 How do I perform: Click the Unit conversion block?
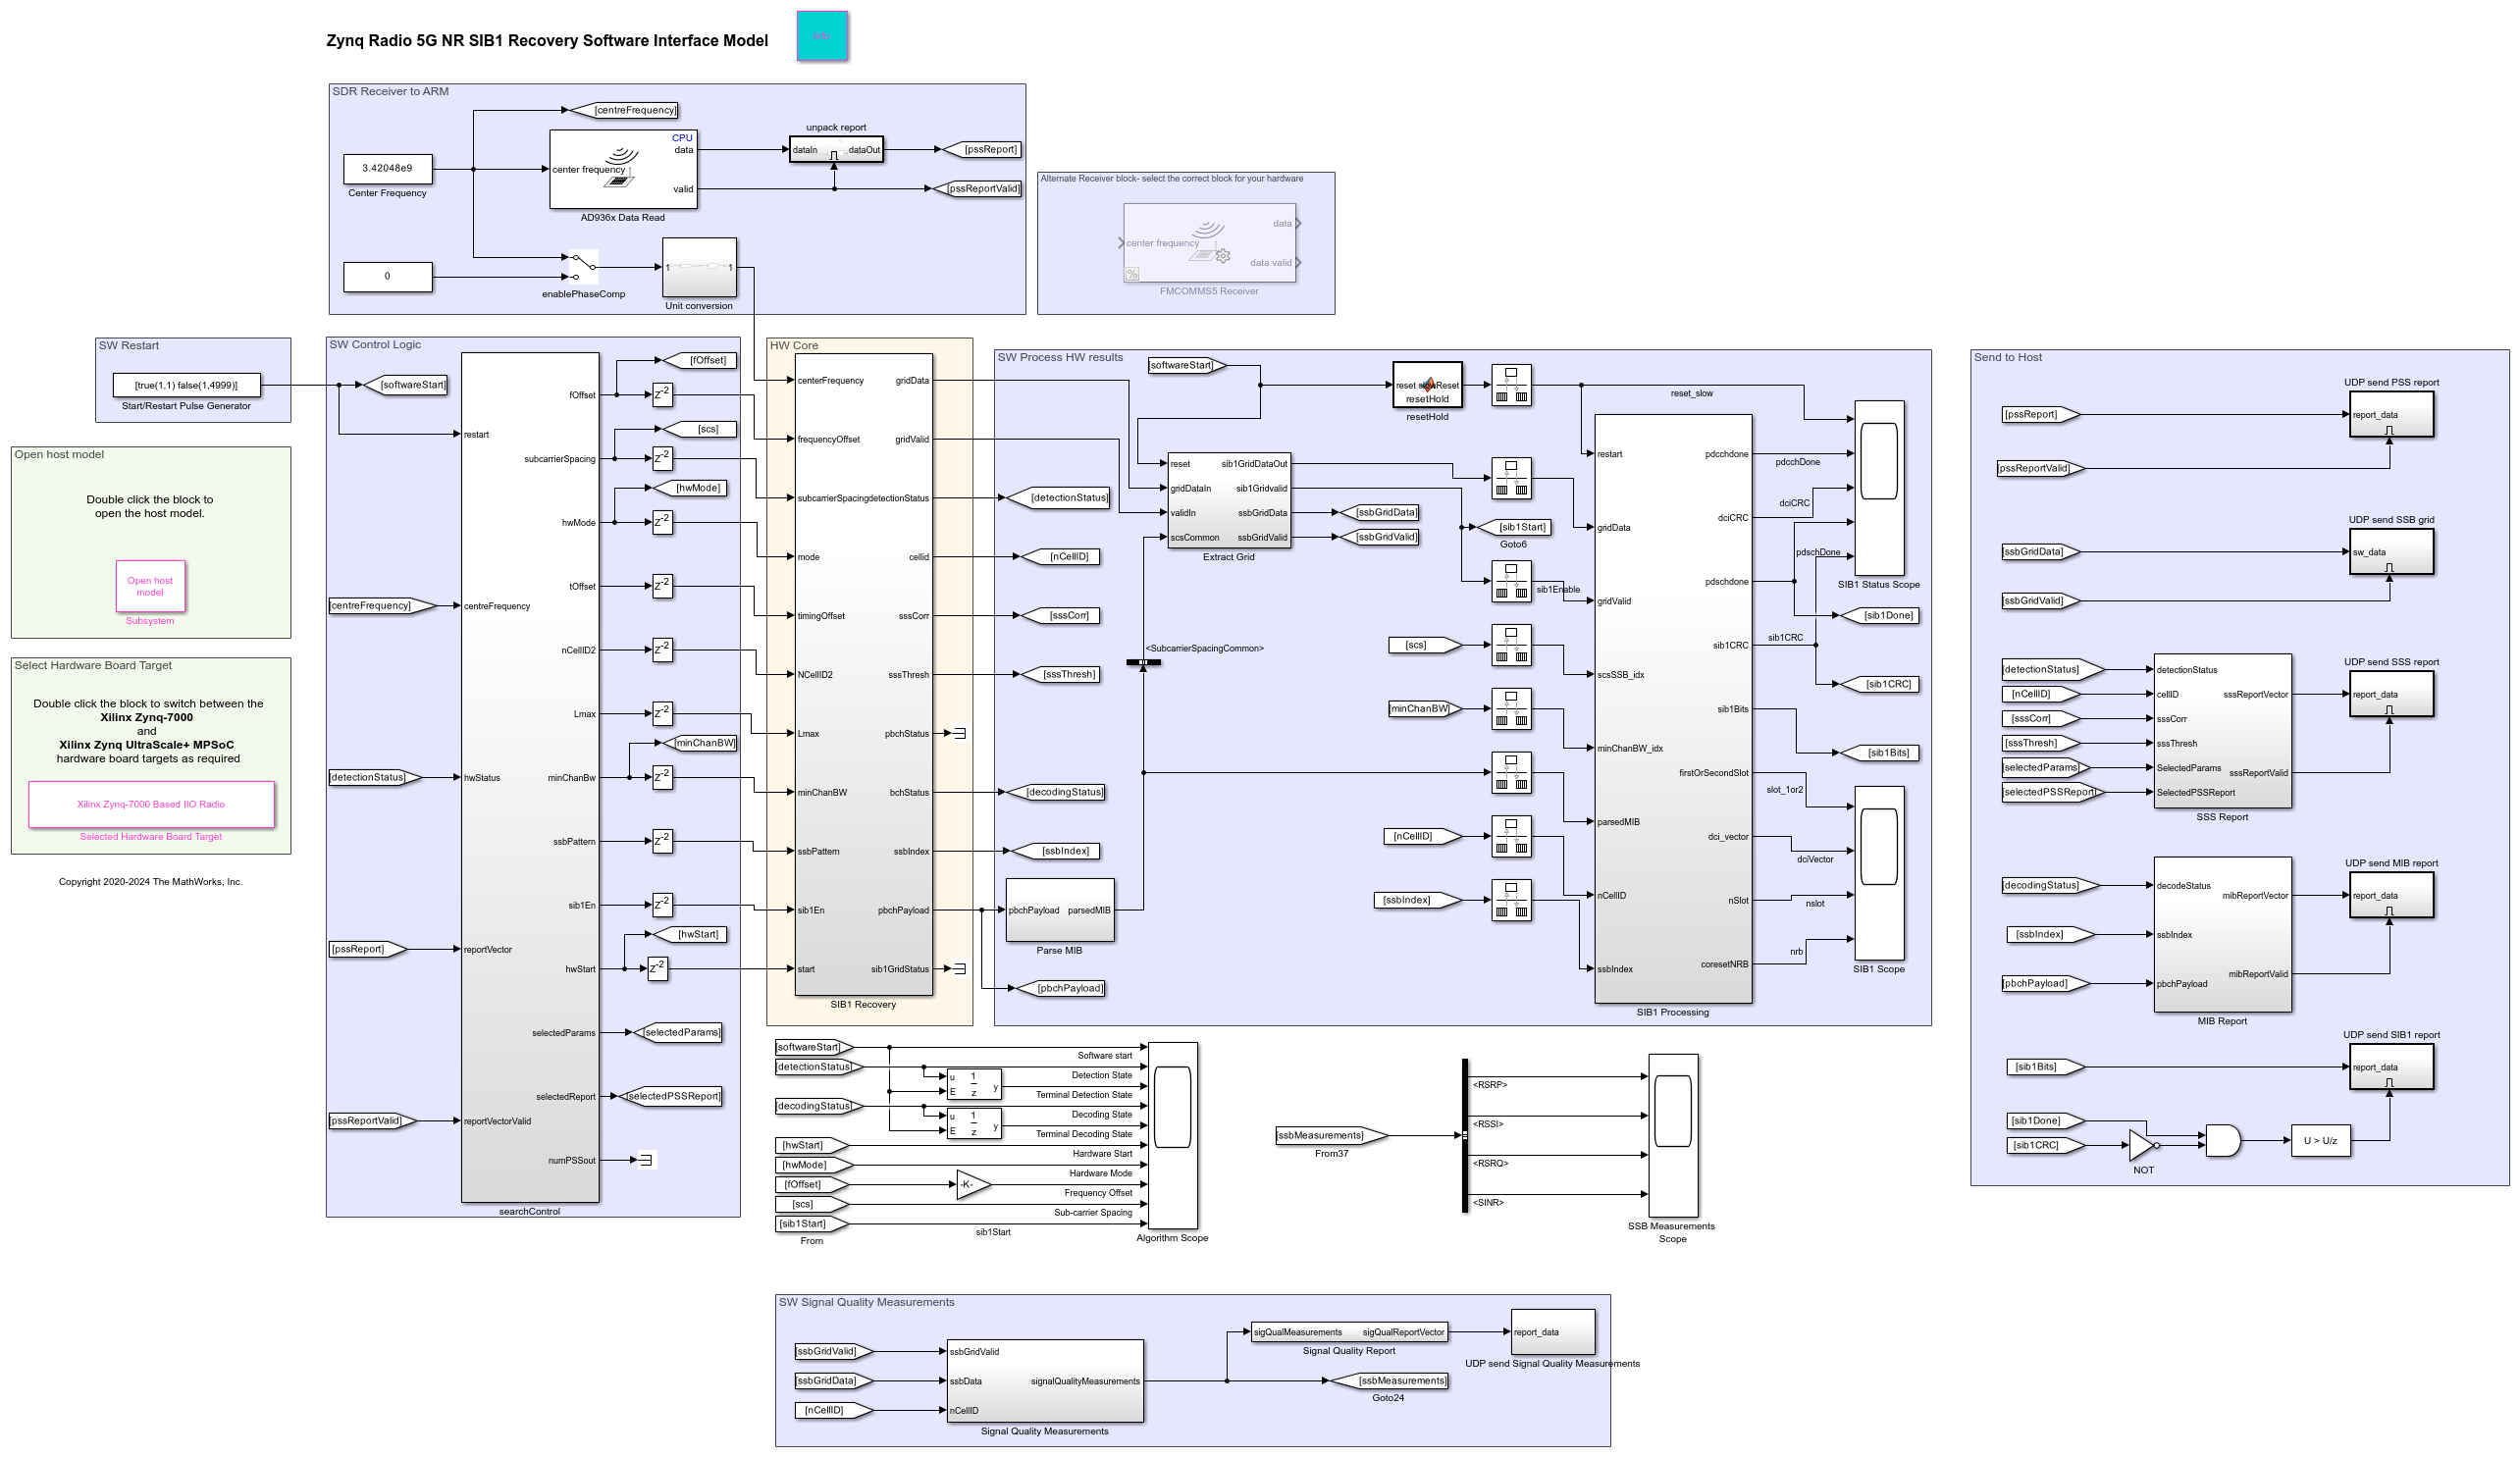pyautogui.click(x=699, y=267)
